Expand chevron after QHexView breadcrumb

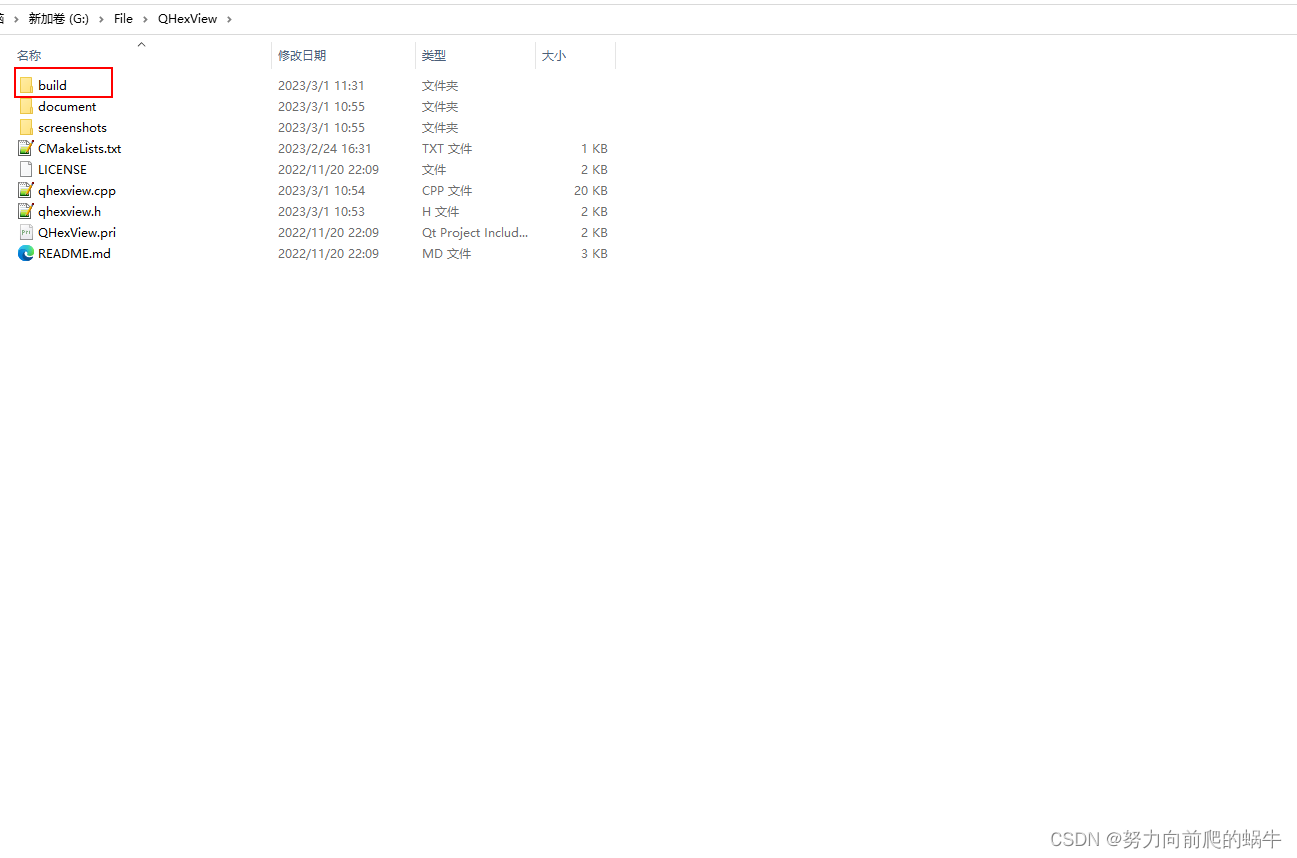point(229,18)
